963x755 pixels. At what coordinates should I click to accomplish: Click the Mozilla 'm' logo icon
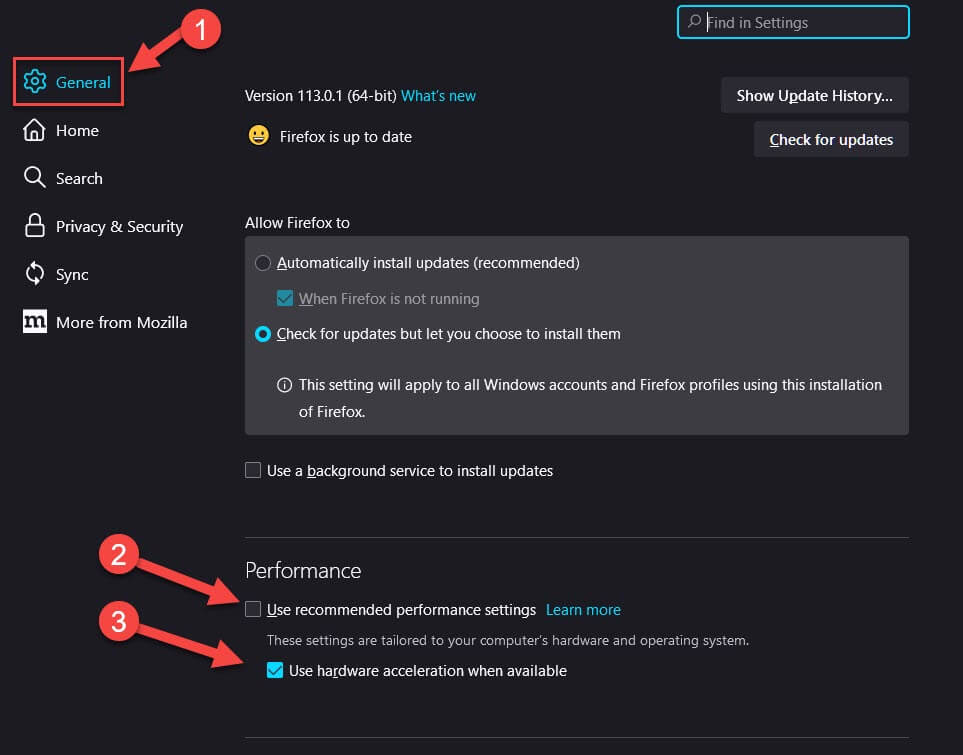(34, 321)
